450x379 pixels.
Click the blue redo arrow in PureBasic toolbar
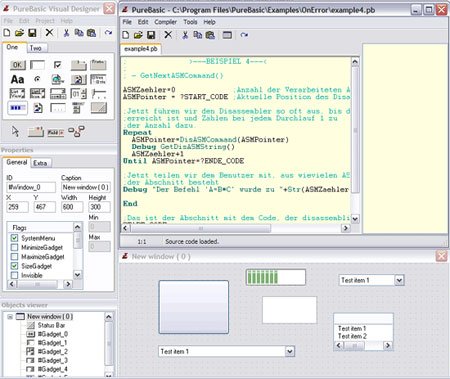[x=244, y=35]
